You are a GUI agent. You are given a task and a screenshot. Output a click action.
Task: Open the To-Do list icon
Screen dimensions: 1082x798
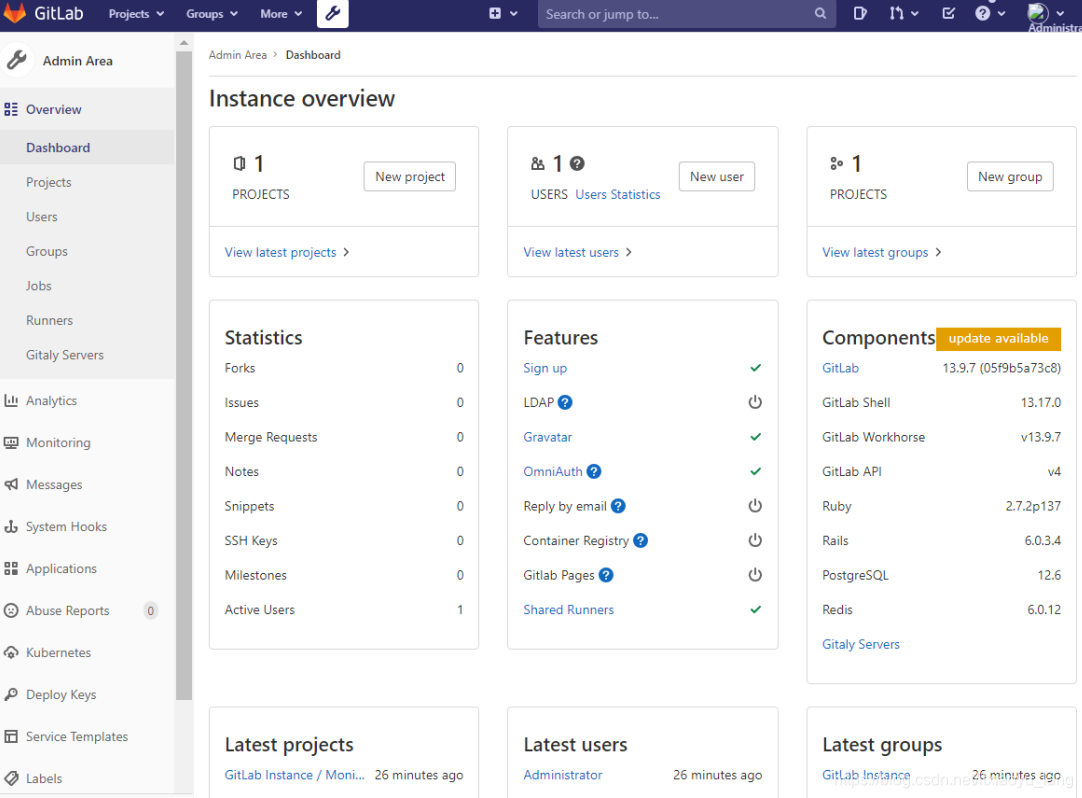(x=949, y=13)
